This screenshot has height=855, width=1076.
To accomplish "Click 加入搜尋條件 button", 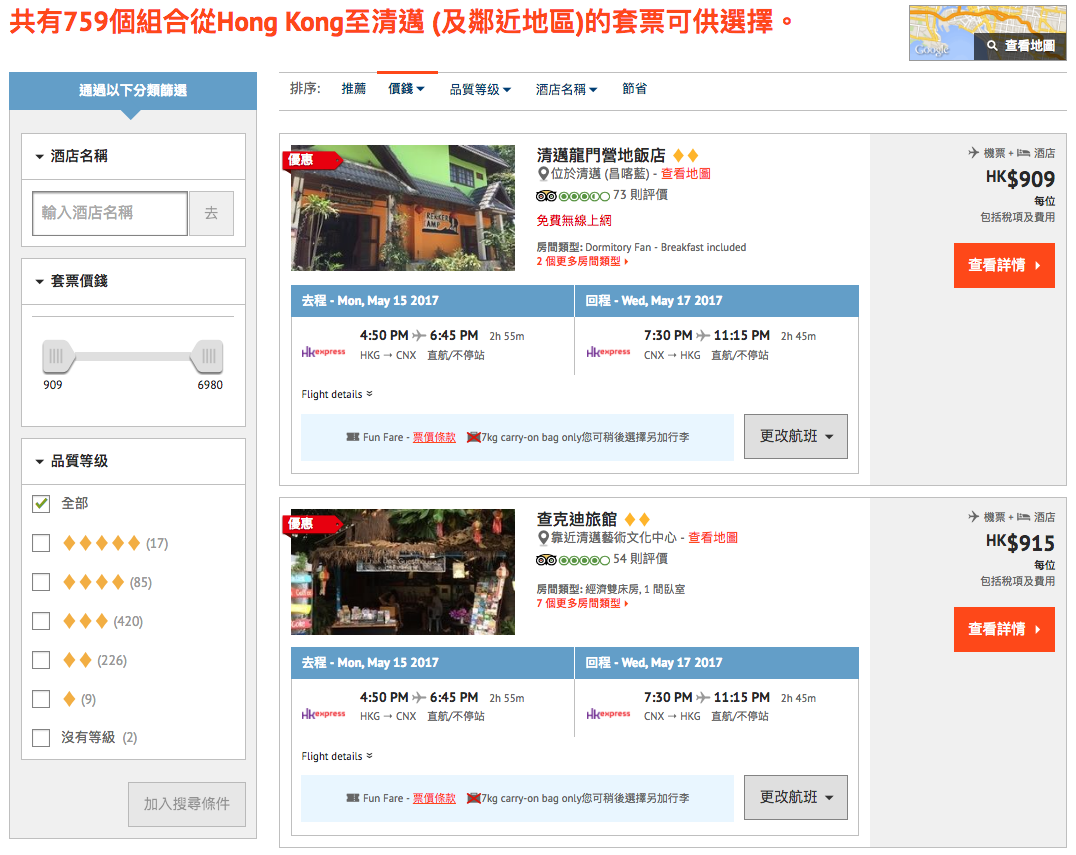I will pos(187,804).
